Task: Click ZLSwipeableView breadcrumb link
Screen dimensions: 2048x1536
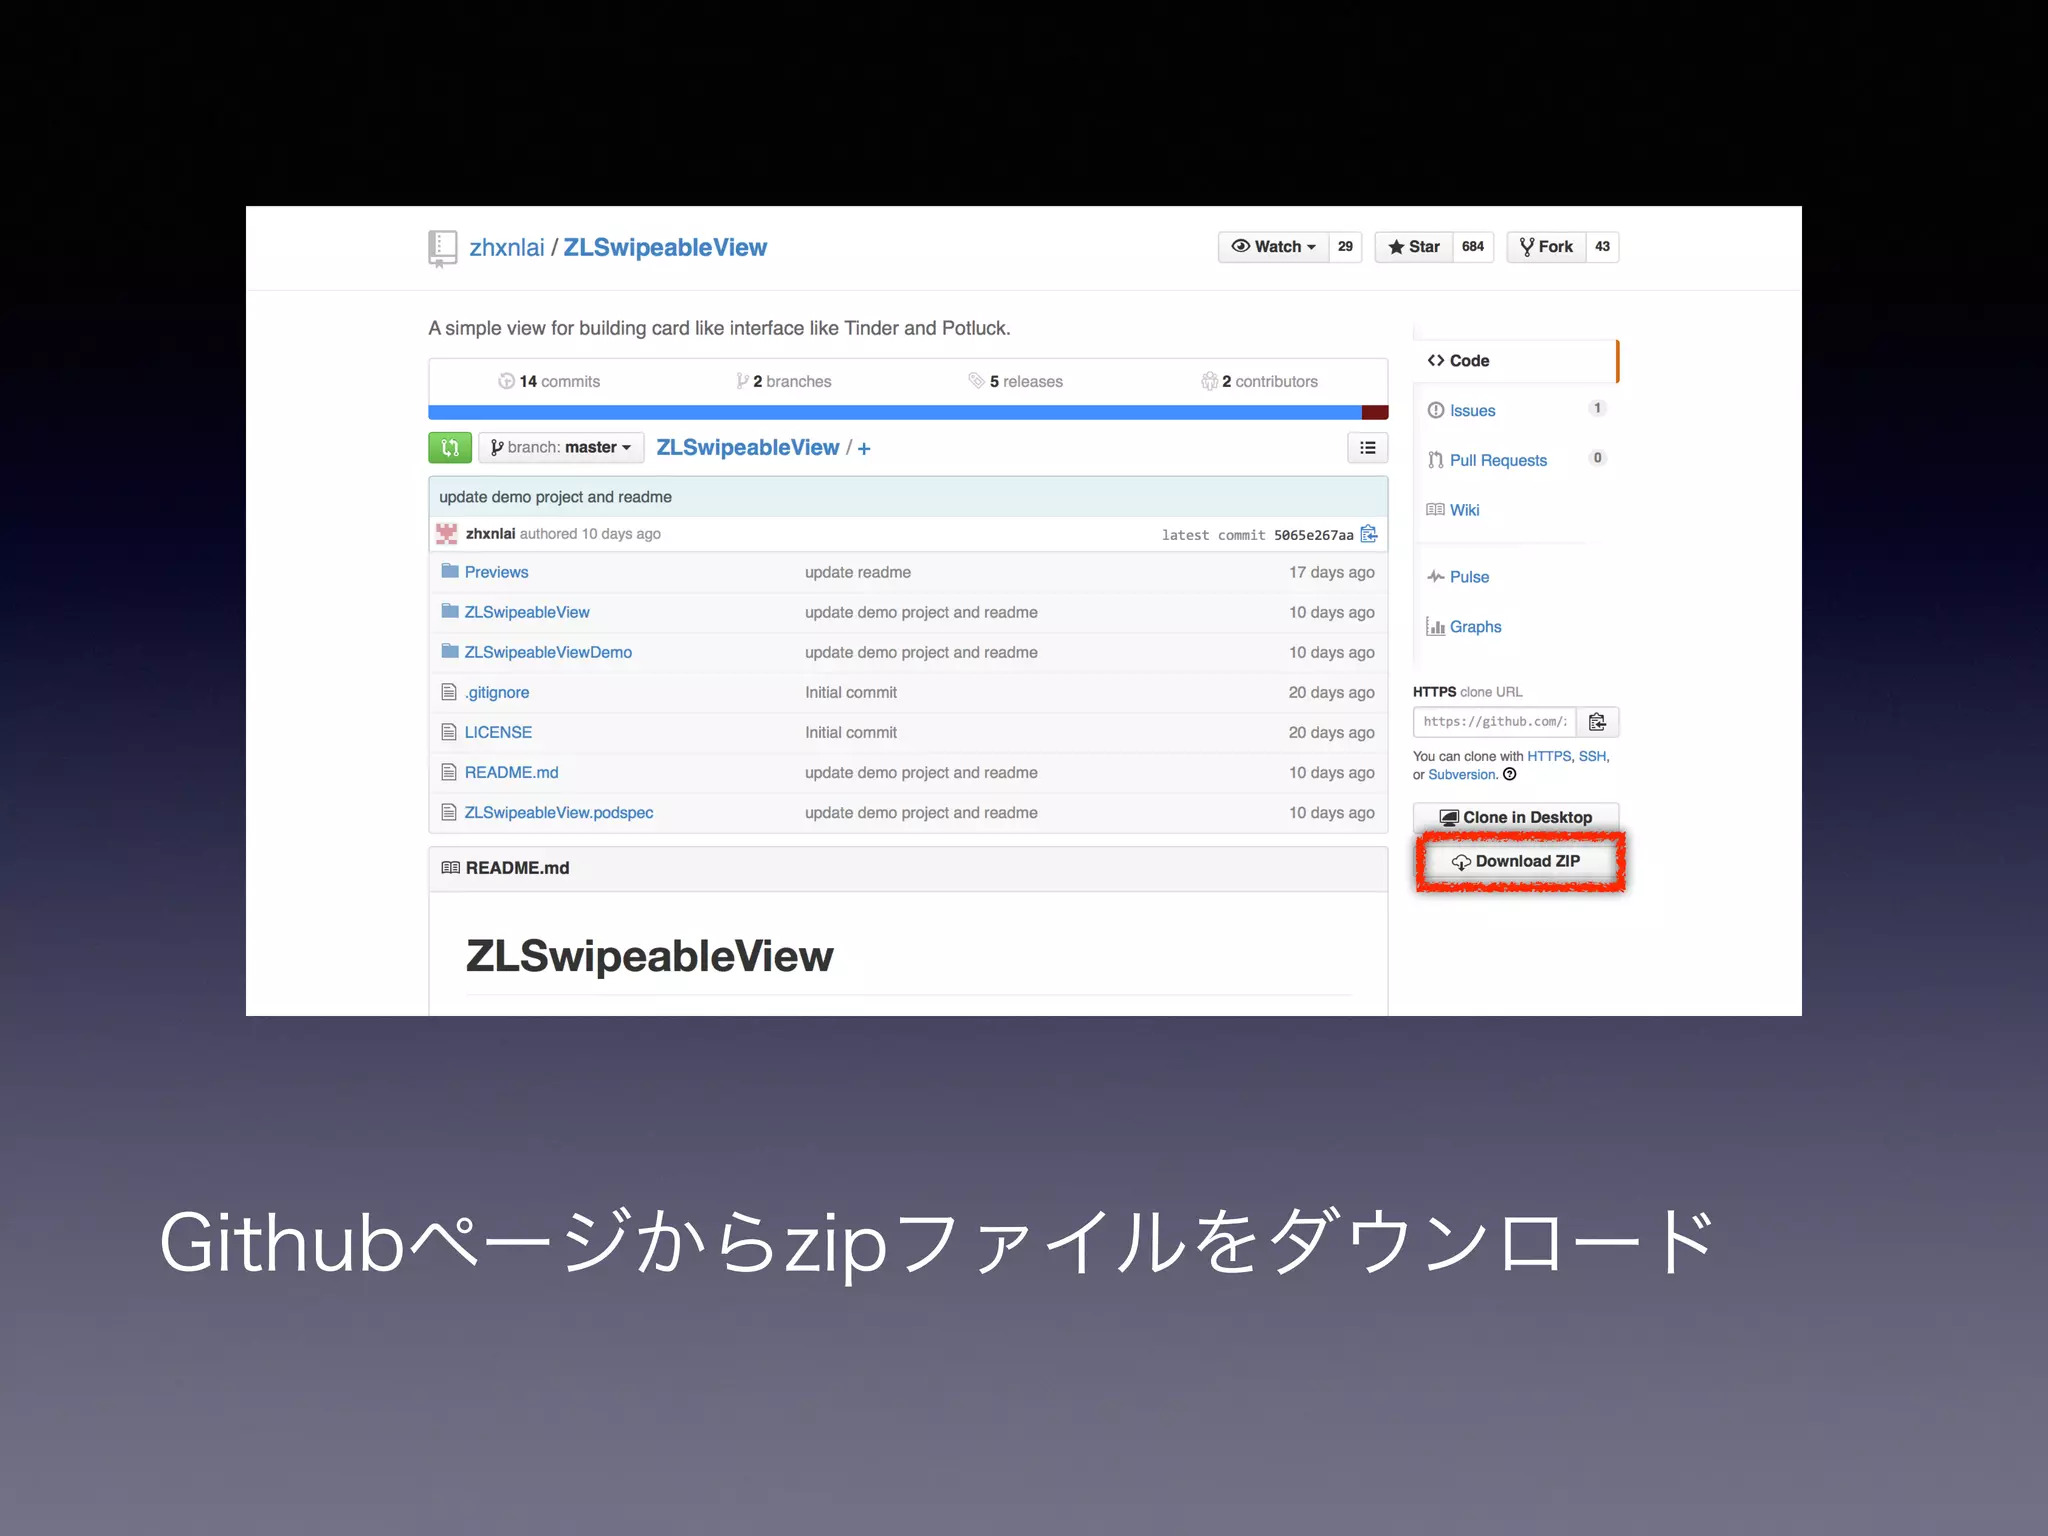Action: click(x=747, y=448)
